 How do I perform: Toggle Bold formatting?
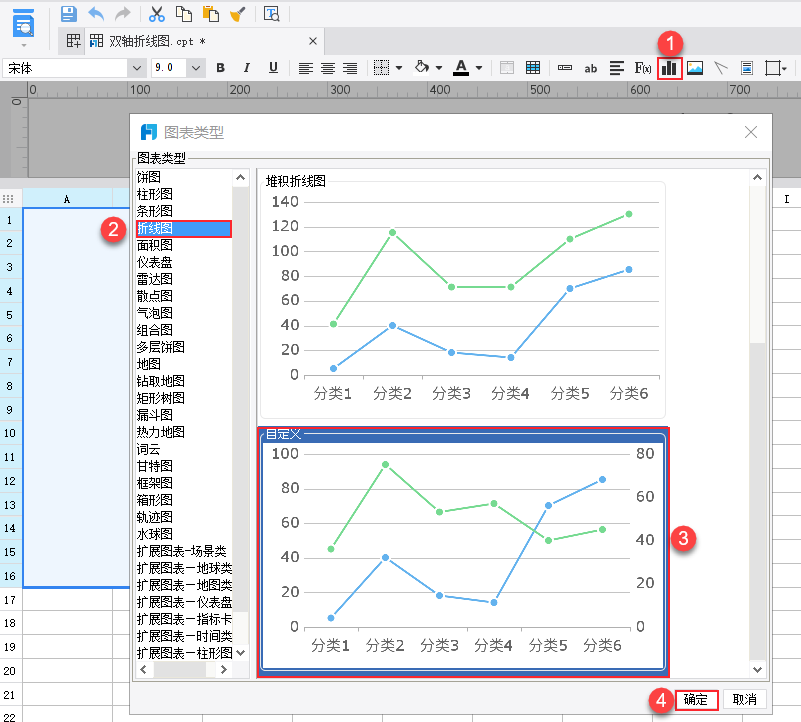pos(220,68)
